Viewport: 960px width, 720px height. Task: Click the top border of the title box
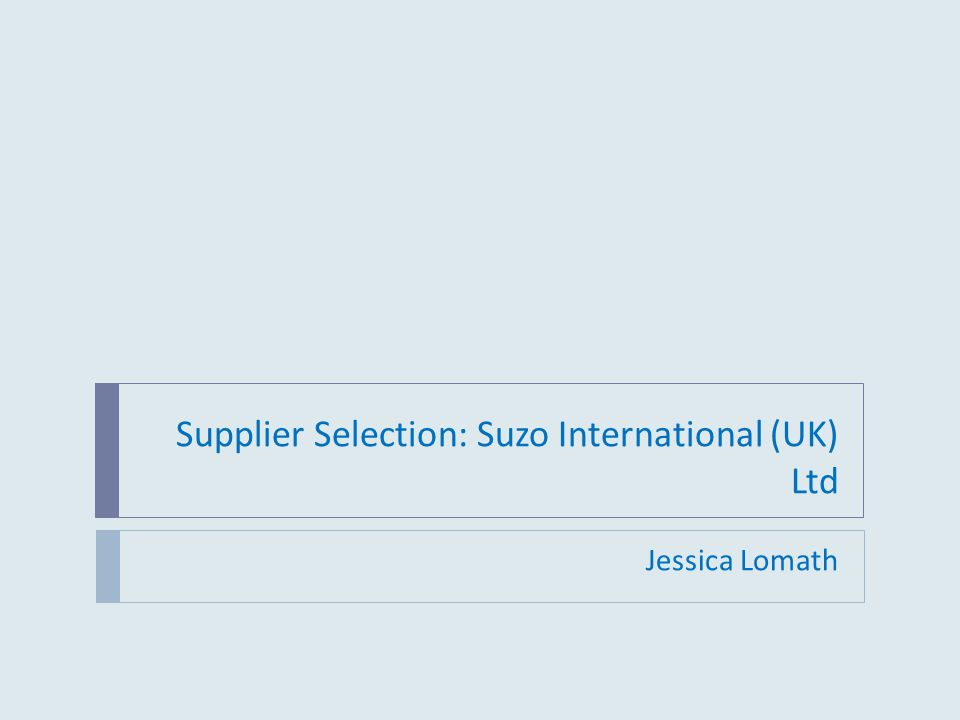tap(491, 384)
